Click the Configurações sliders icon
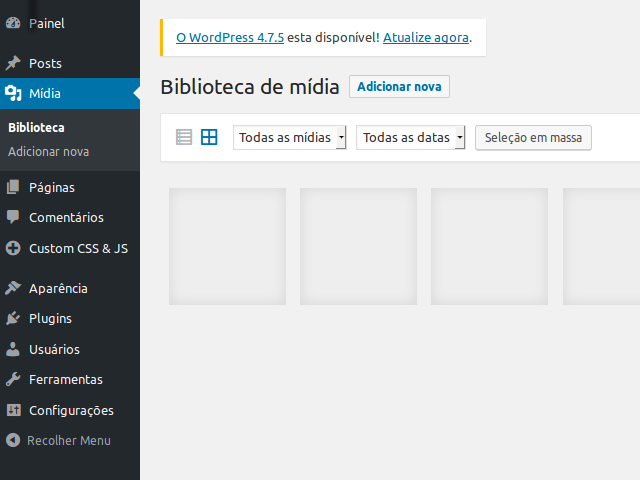 13,410
